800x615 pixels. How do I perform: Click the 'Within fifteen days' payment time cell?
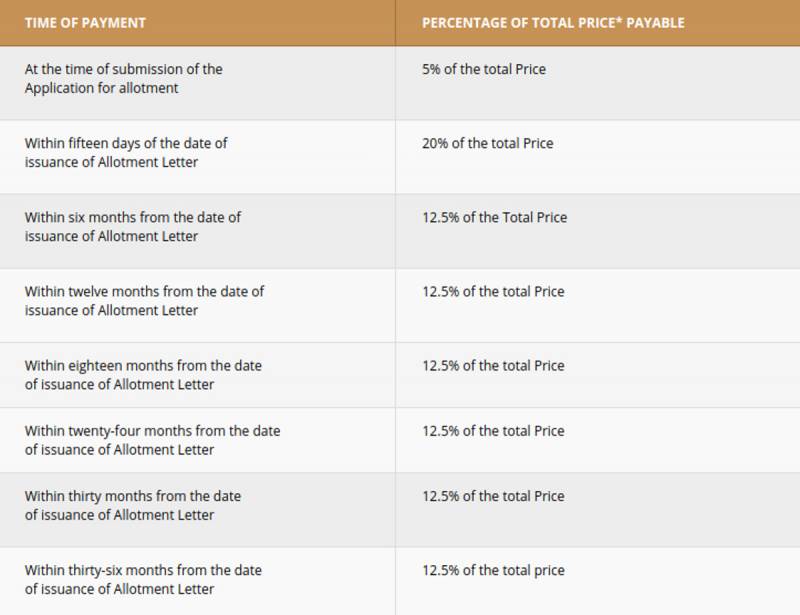[126, 153]
